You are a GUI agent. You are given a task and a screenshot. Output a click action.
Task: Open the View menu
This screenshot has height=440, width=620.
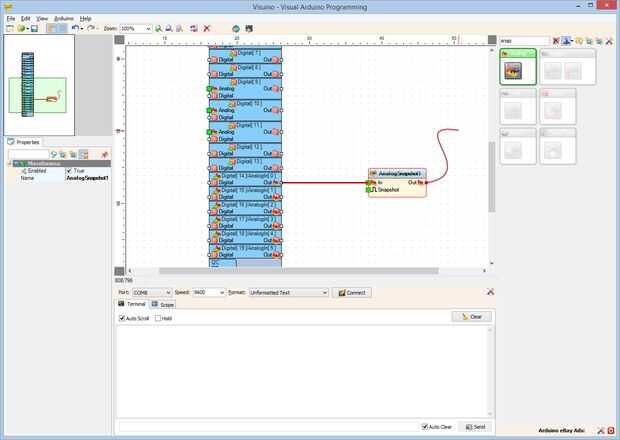point(42,19)
